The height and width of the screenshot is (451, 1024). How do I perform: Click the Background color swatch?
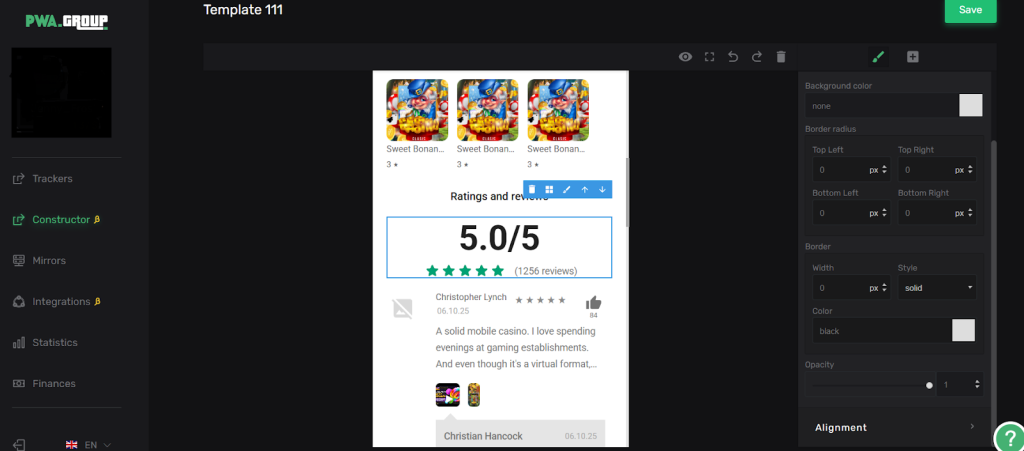tap(970, 105)
